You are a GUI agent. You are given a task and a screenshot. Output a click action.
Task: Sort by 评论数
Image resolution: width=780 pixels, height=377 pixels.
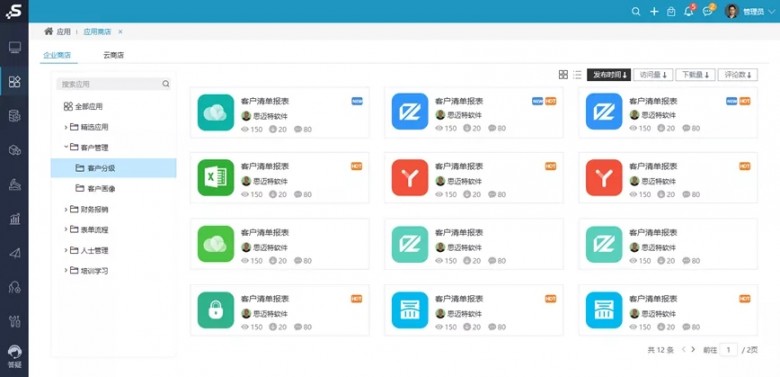pyautogui.click(x=738, y=75)
